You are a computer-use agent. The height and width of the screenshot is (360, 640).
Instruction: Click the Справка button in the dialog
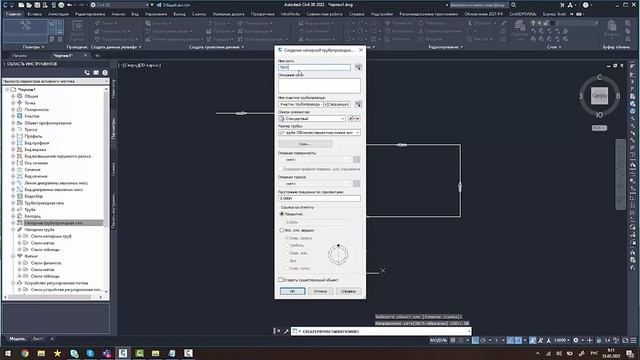(x=348, y=291)
